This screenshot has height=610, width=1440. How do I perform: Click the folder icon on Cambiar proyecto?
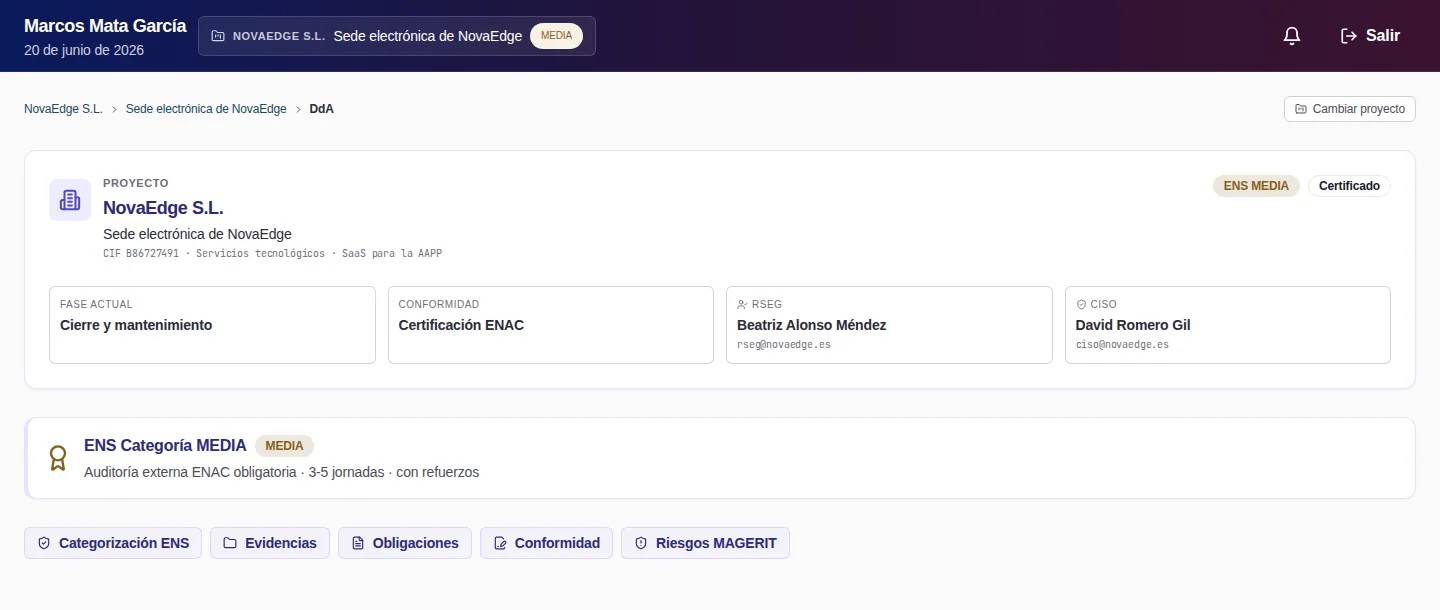point(1301,109)
